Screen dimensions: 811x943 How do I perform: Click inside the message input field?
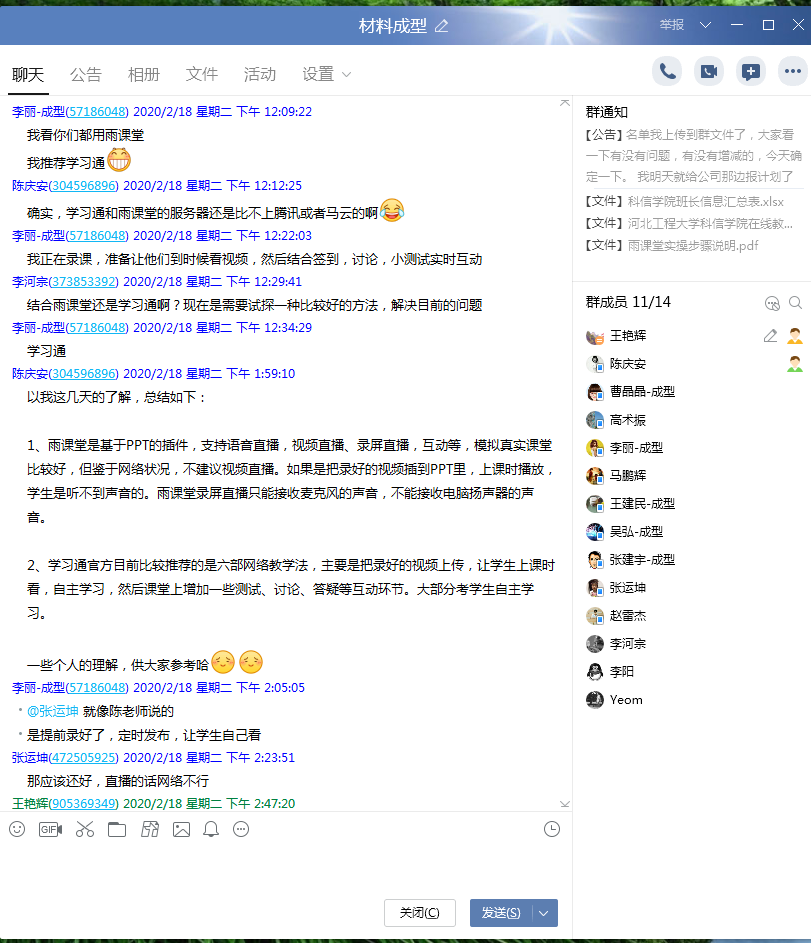coord(285,865)
